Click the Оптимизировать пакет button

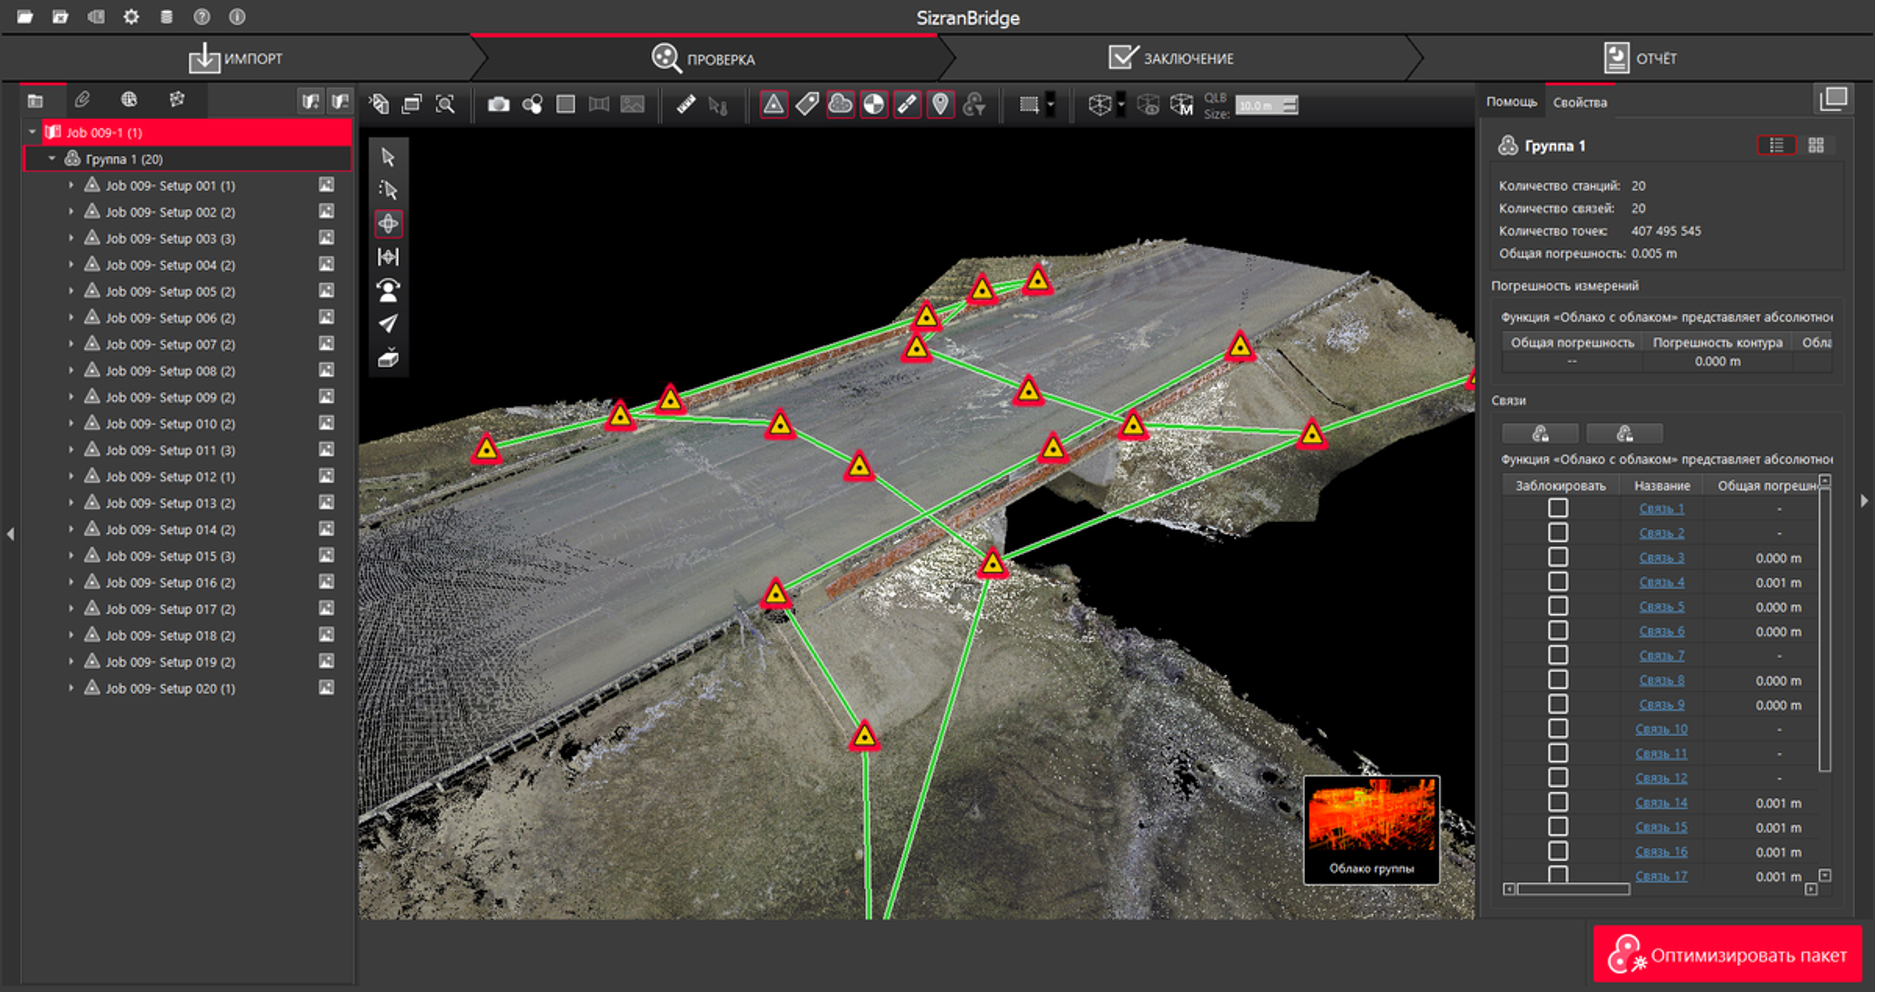point(1727,955)
